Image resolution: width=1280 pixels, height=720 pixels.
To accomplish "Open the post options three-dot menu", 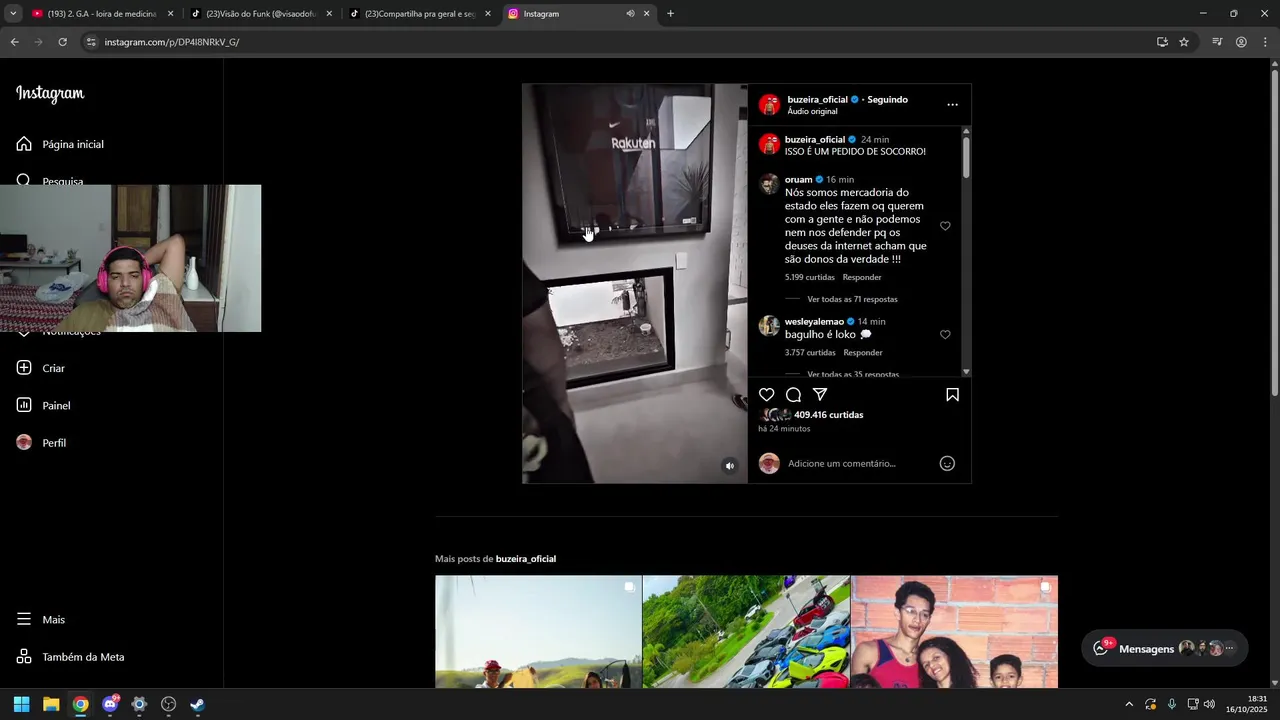I will click(952, 104).
